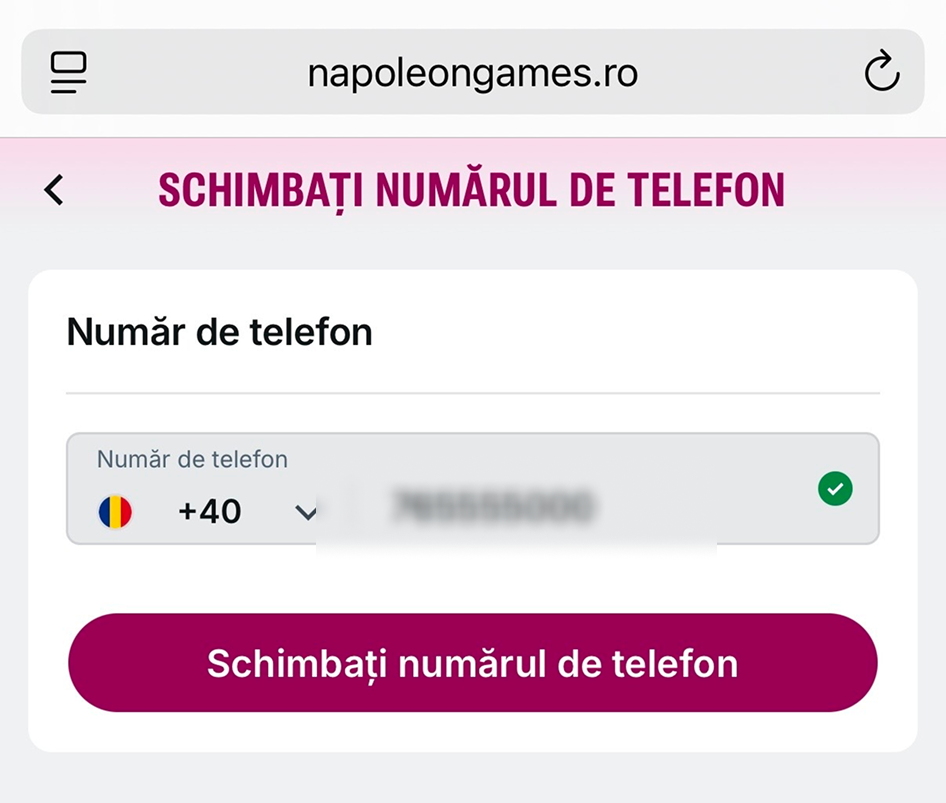The width and height of the screenshot is (946, 803).
Task: Click the green validation checkmark icon
Action: [835, 488]
